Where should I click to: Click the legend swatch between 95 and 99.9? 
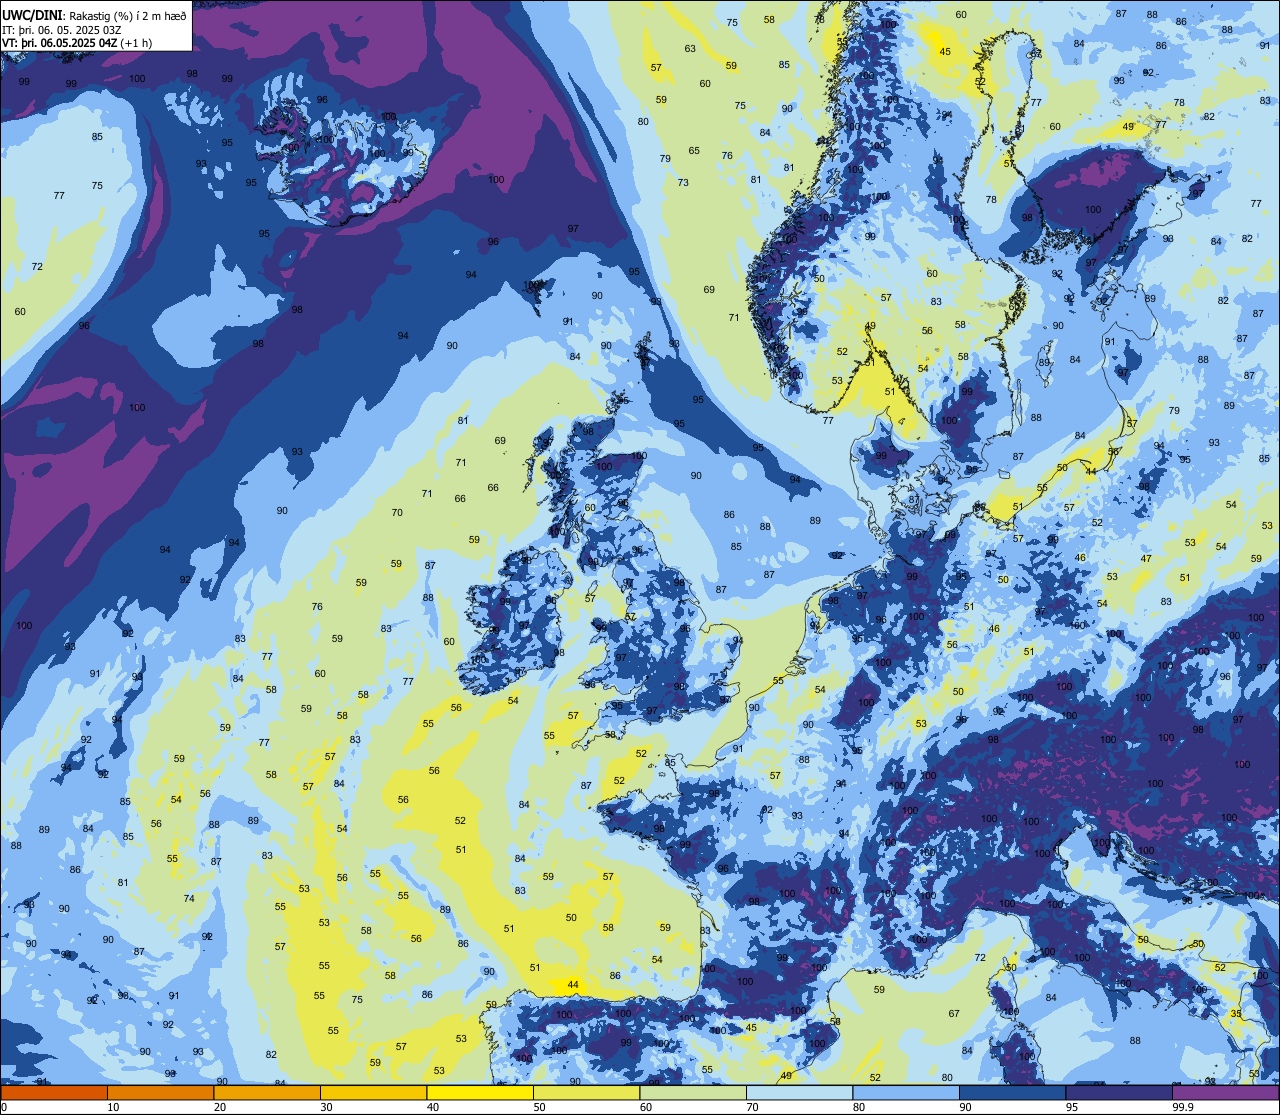pyautogui.click(x=1119, y=1093)
